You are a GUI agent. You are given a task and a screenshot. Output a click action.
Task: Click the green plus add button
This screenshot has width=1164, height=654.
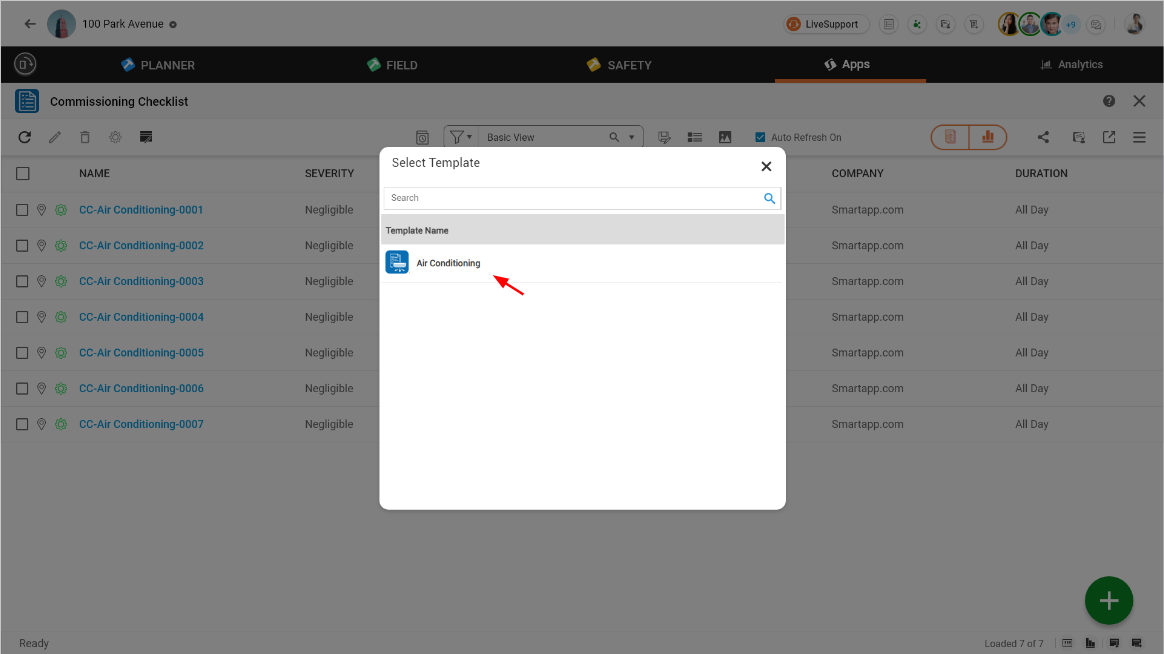[1109, 601]
